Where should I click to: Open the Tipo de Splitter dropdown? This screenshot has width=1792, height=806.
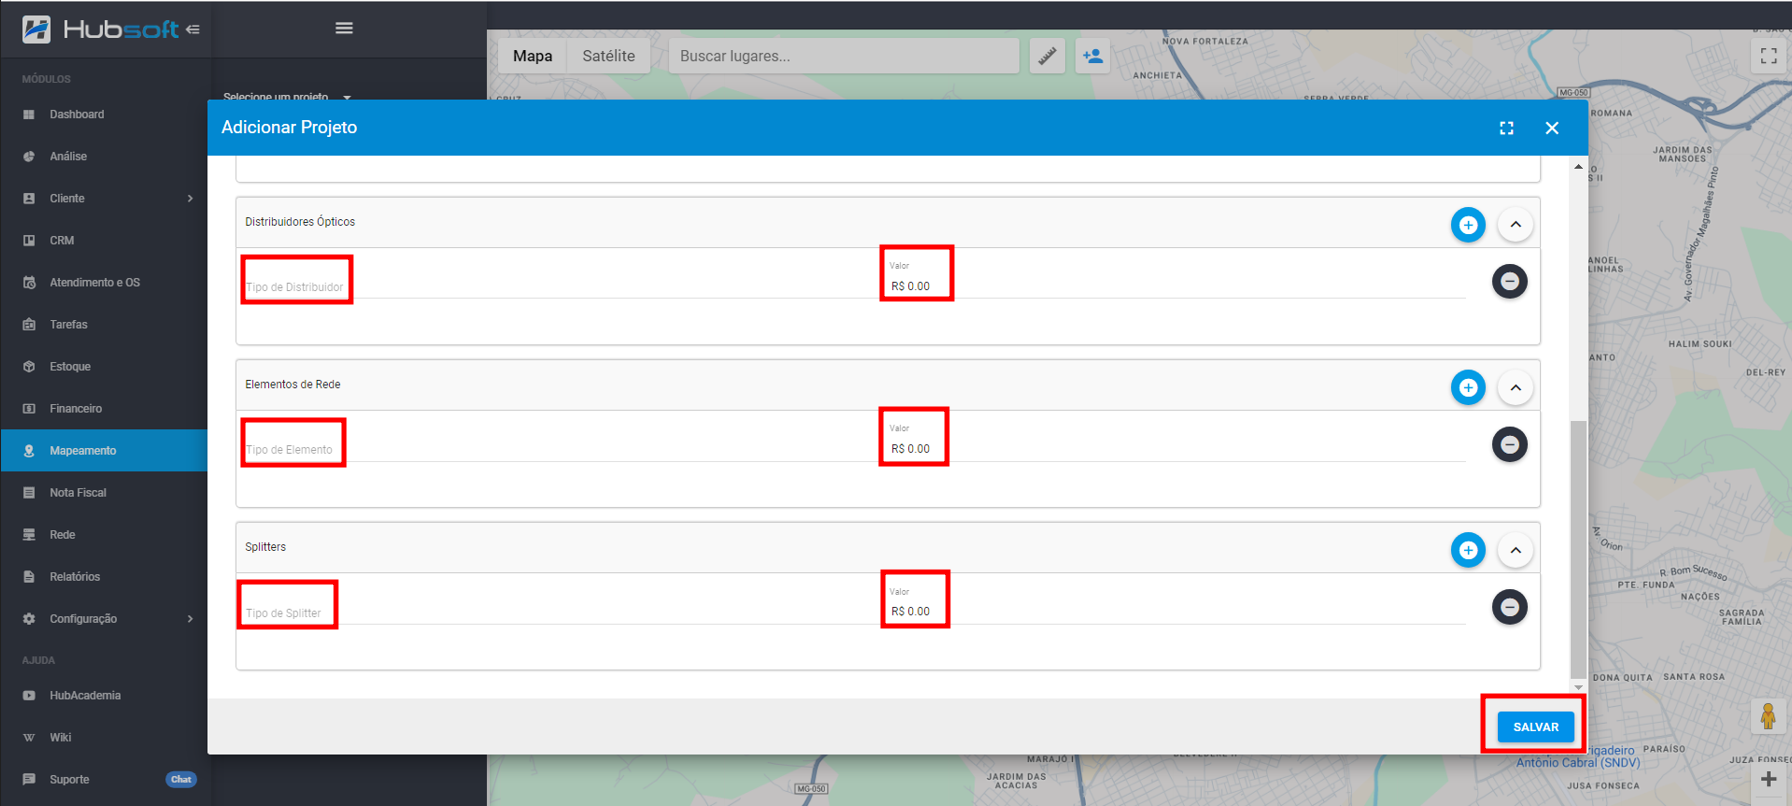tap(557, 612)
